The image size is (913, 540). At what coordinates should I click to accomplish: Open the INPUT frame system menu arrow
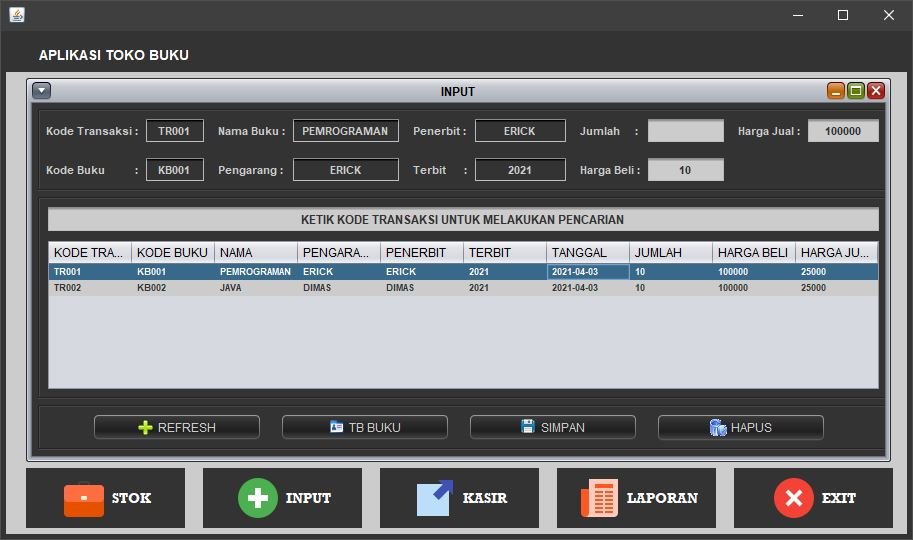coord(41,91)
